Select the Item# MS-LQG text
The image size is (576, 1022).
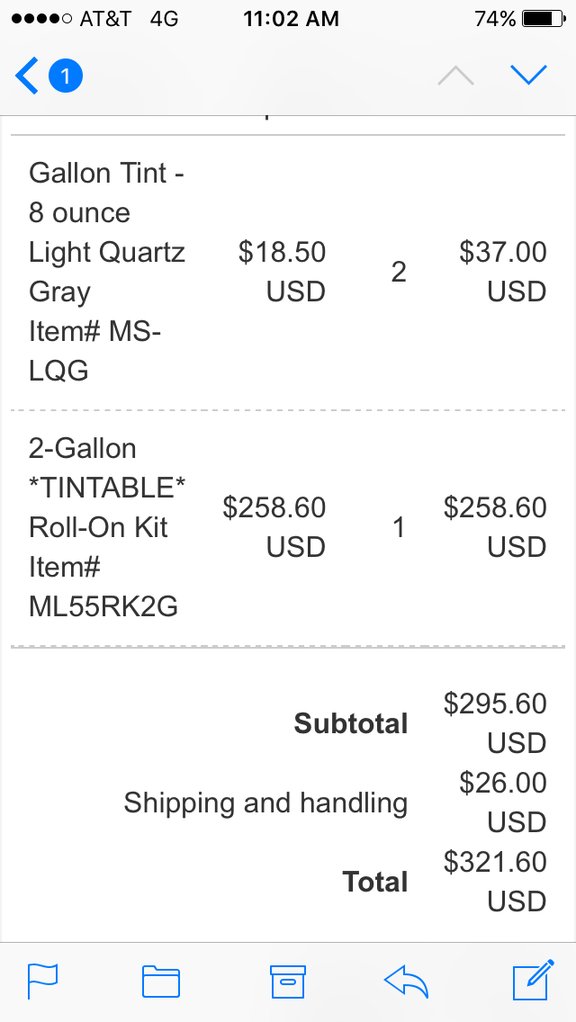click(95, 351)
